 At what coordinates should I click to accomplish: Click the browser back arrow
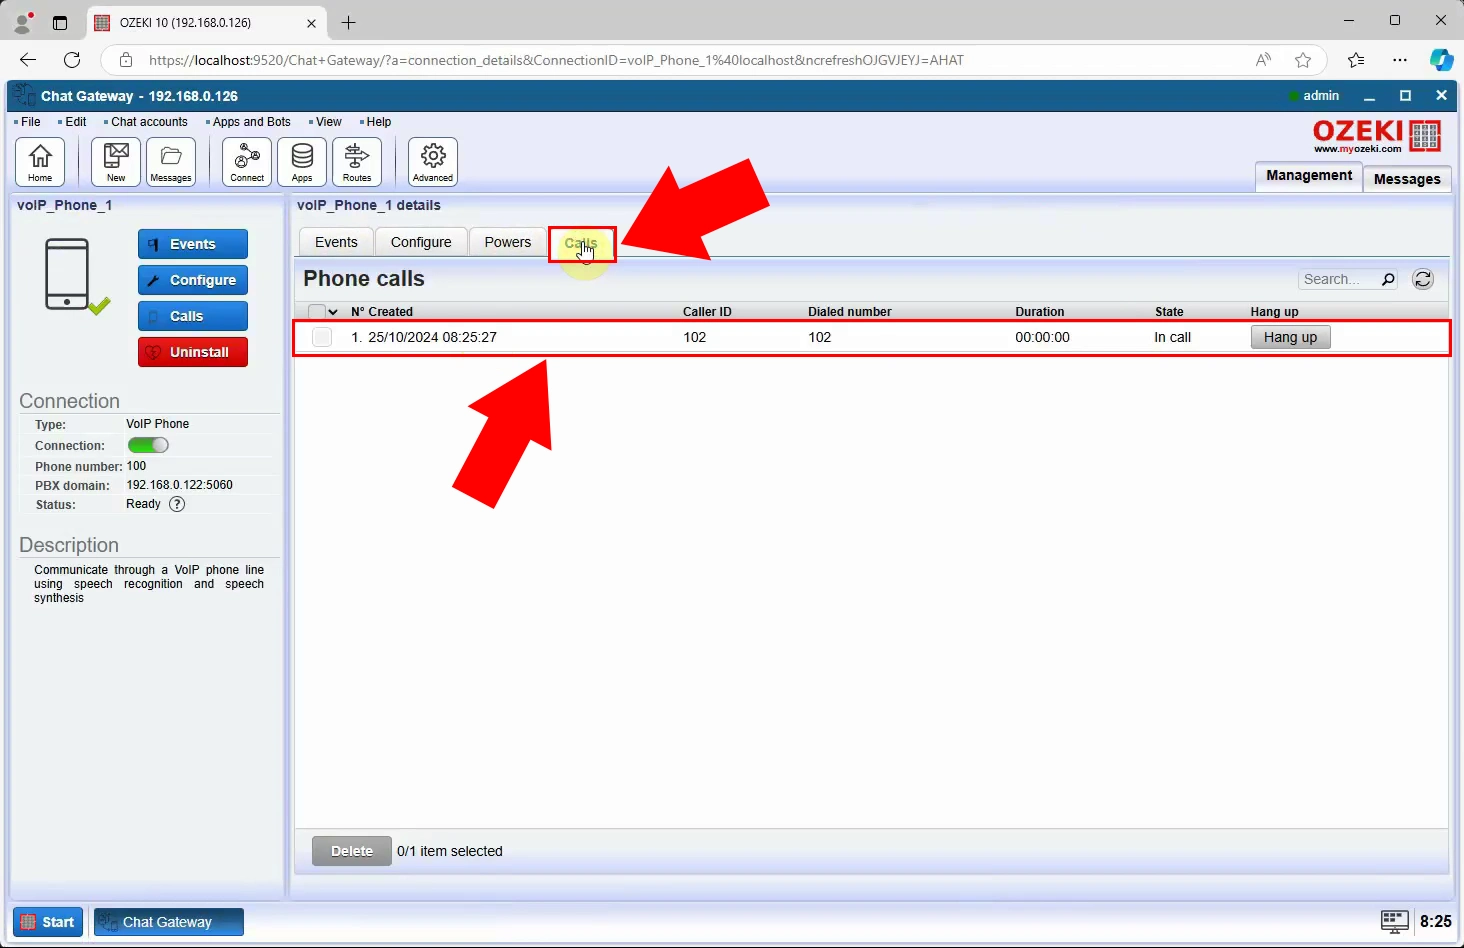tap(28, 60)
